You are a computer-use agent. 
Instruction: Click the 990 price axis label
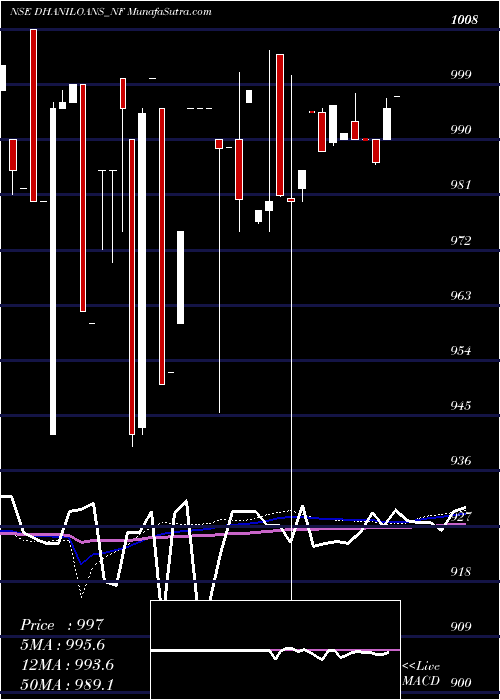pos(459,130)
